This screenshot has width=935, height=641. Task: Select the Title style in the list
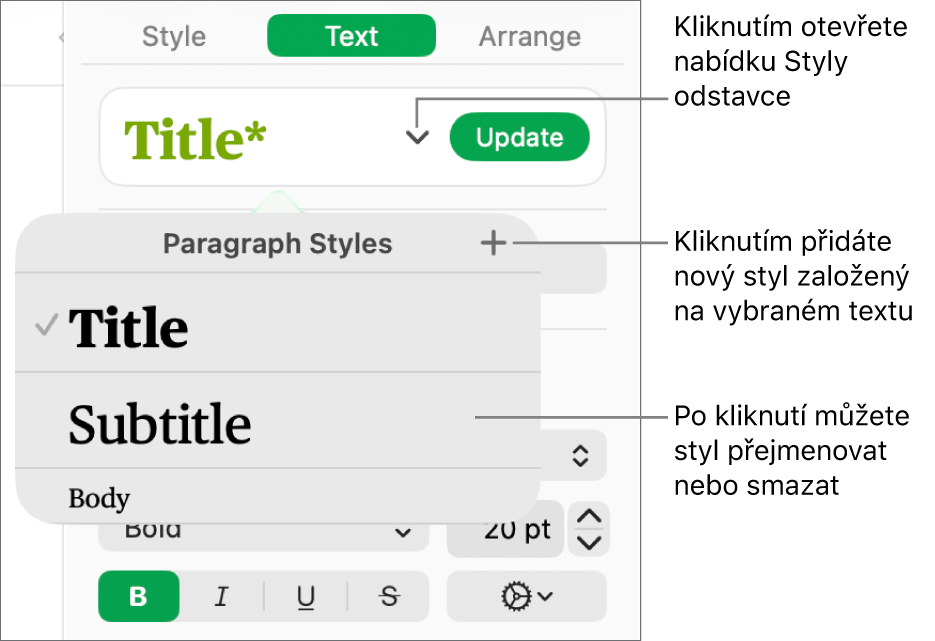(128, 325)
